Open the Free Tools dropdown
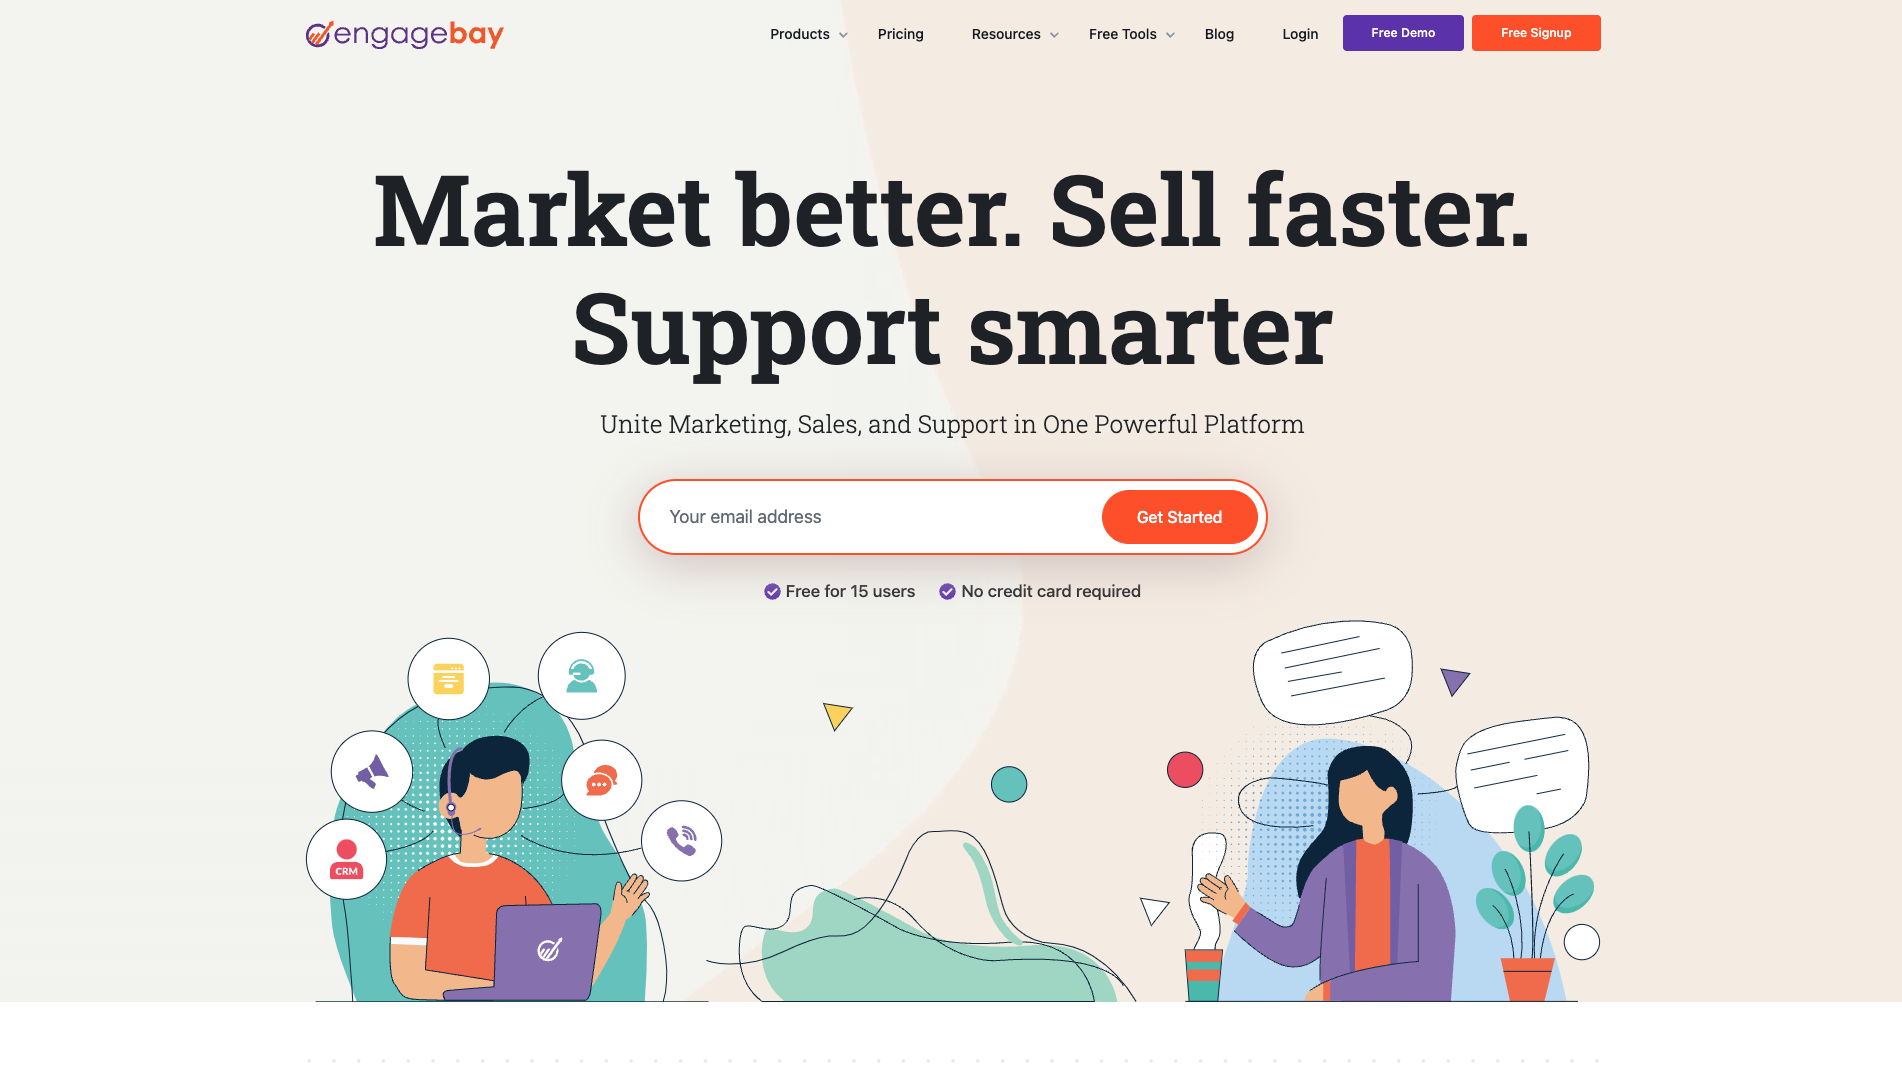 tap(1132, 34)
